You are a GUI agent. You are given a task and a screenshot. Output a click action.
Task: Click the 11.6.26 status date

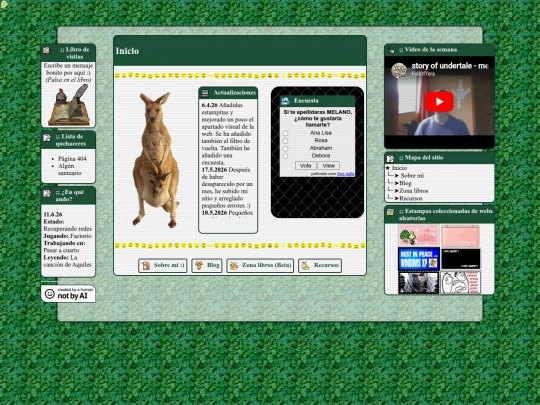point(53,215)
